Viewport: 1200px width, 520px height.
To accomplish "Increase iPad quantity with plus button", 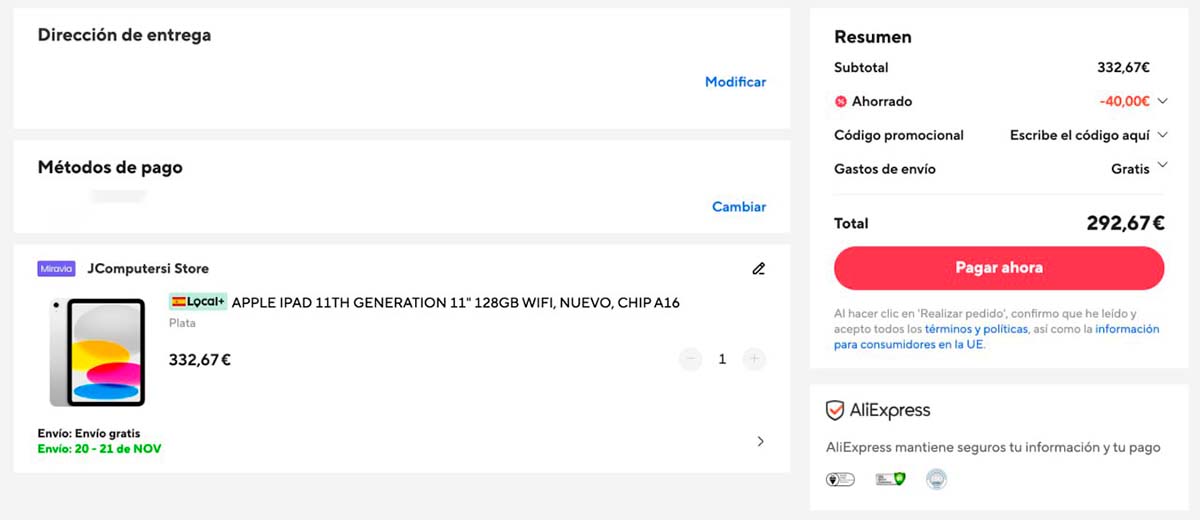I will [754, 359].
